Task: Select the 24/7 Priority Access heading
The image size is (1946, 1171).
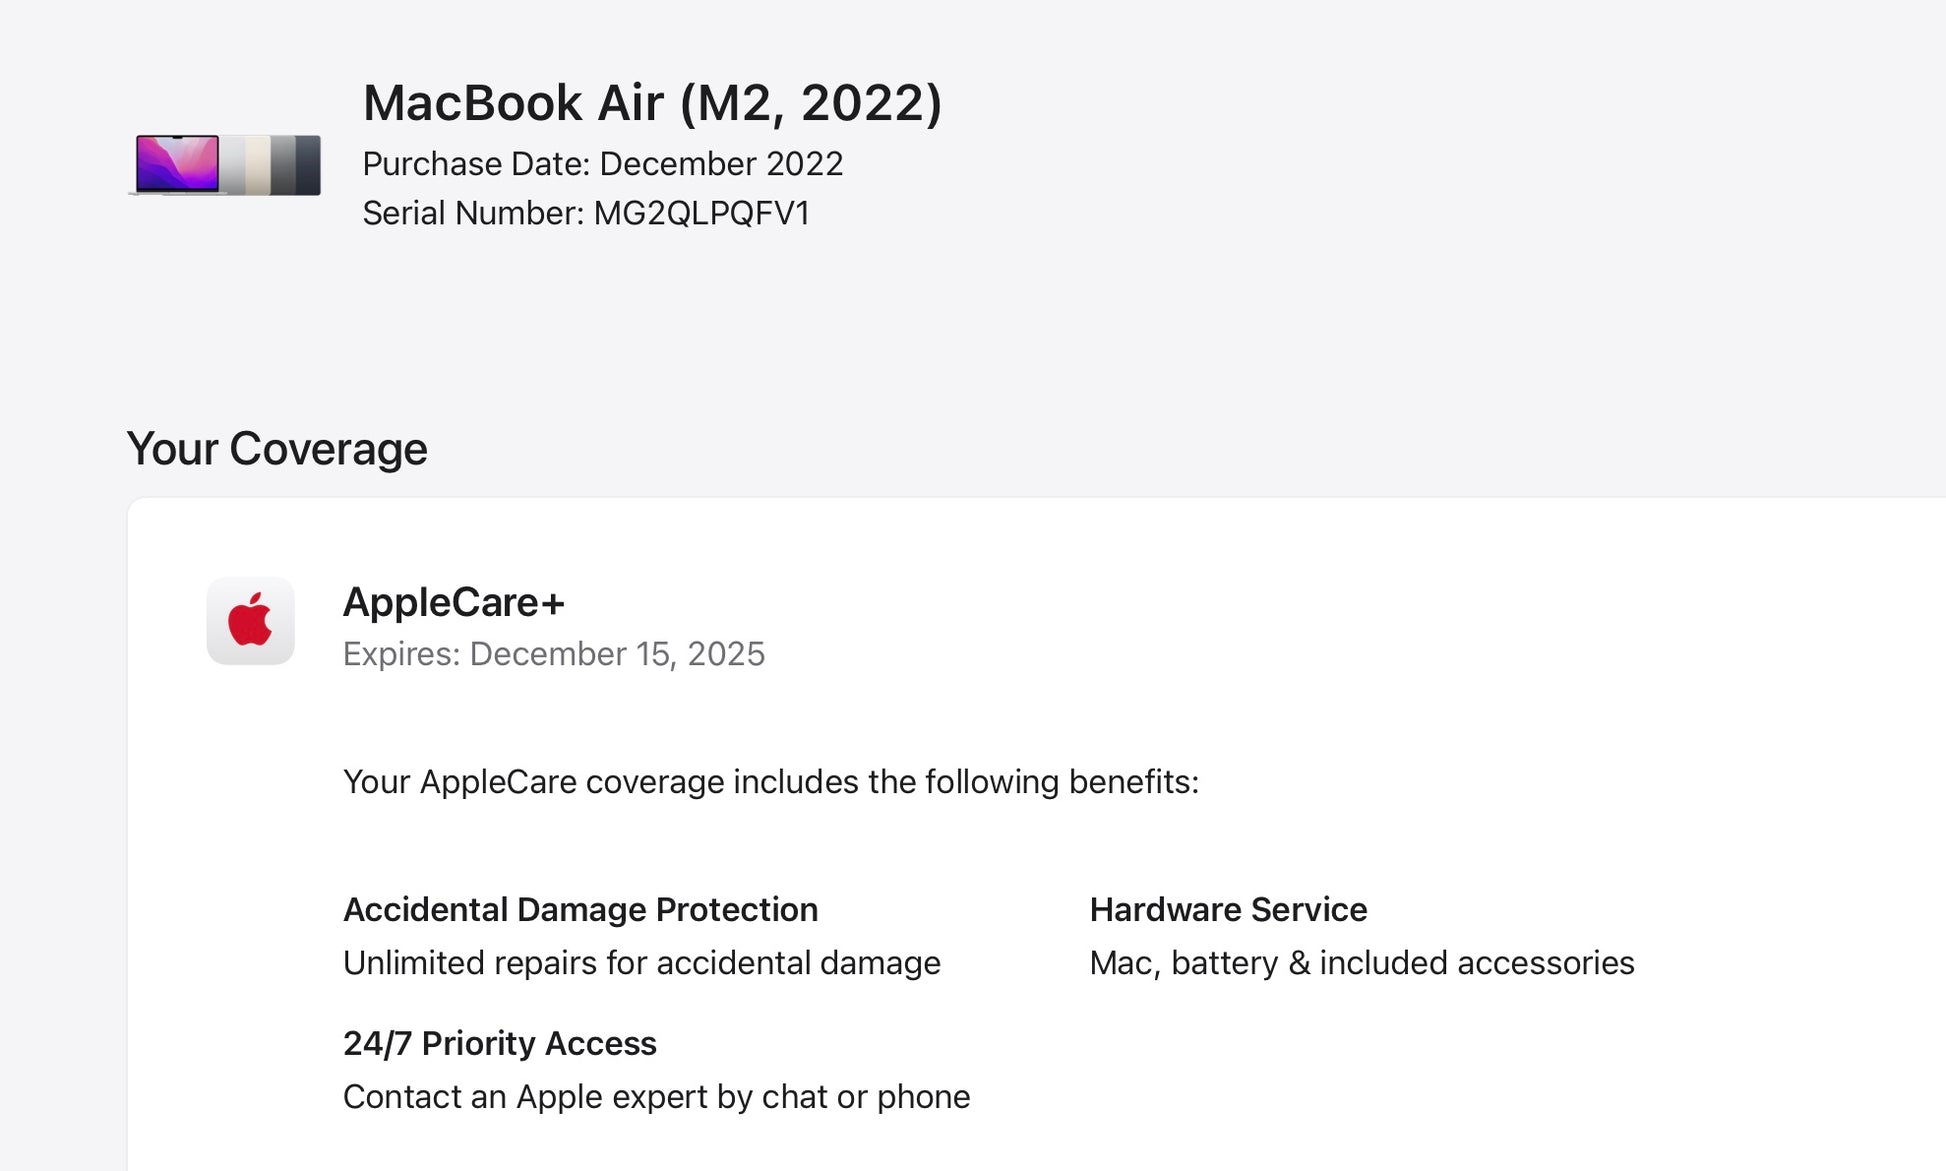Action: (x=499, y=1044)
